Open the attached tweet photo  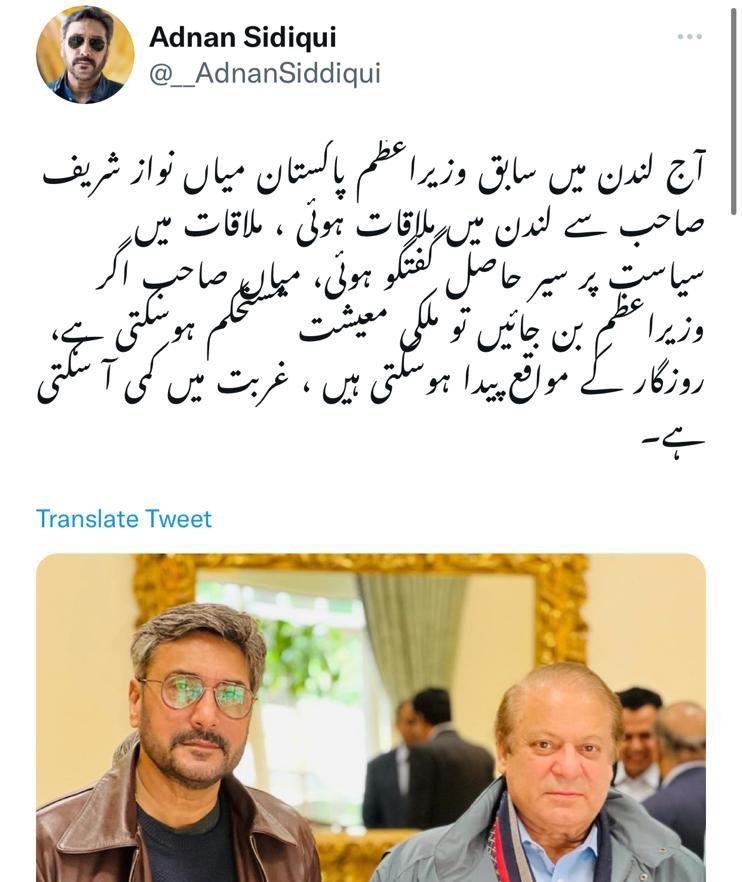click(371, 718)
